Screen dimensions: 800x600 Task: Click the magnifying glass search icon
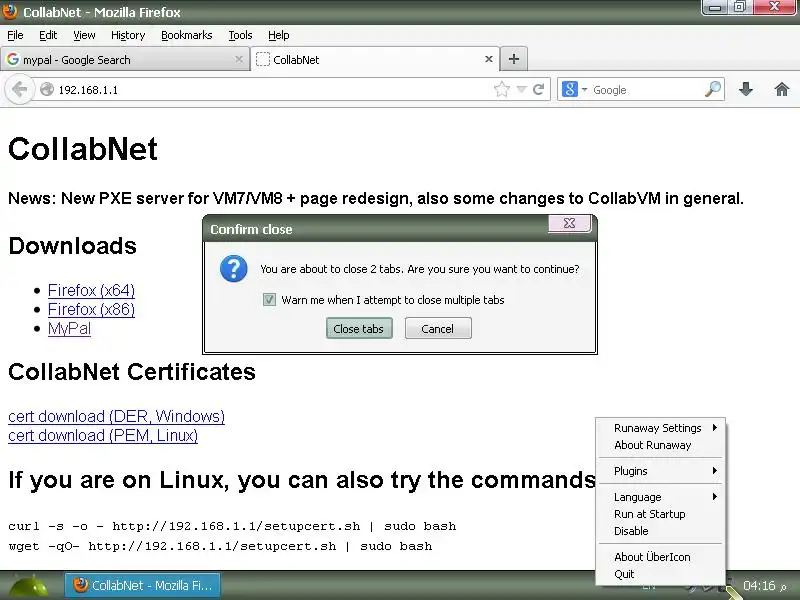pos(713,89)
